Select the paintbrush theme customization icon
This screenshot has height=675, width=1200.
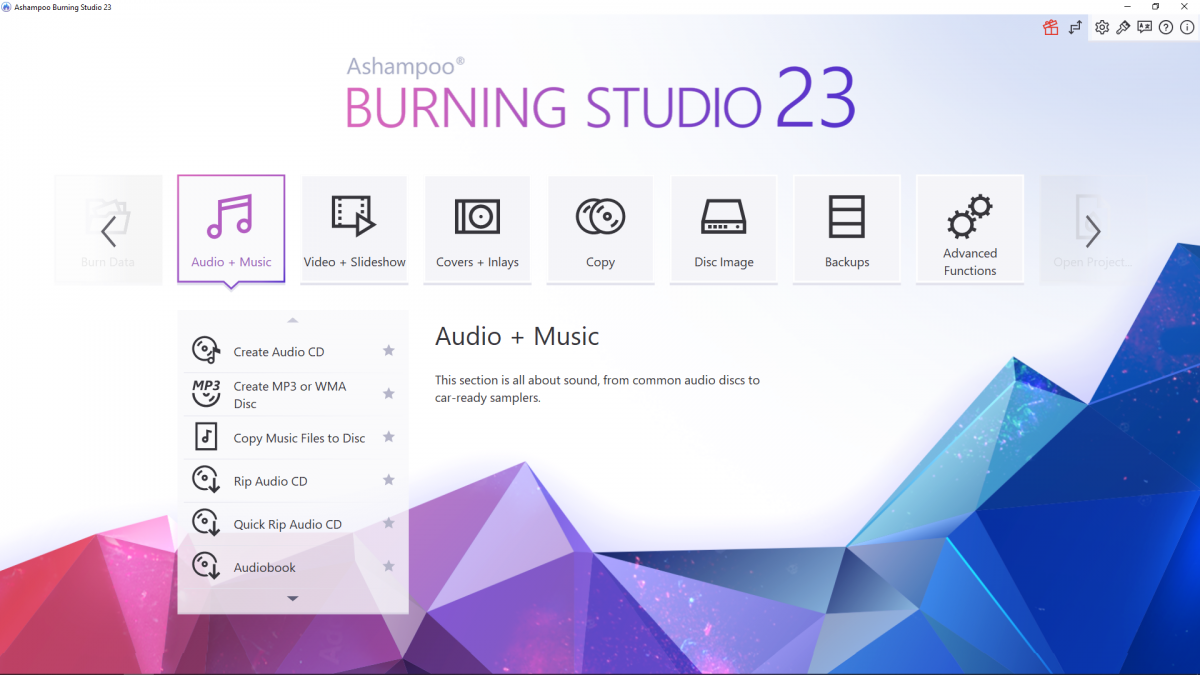[x=1122, y=28]
